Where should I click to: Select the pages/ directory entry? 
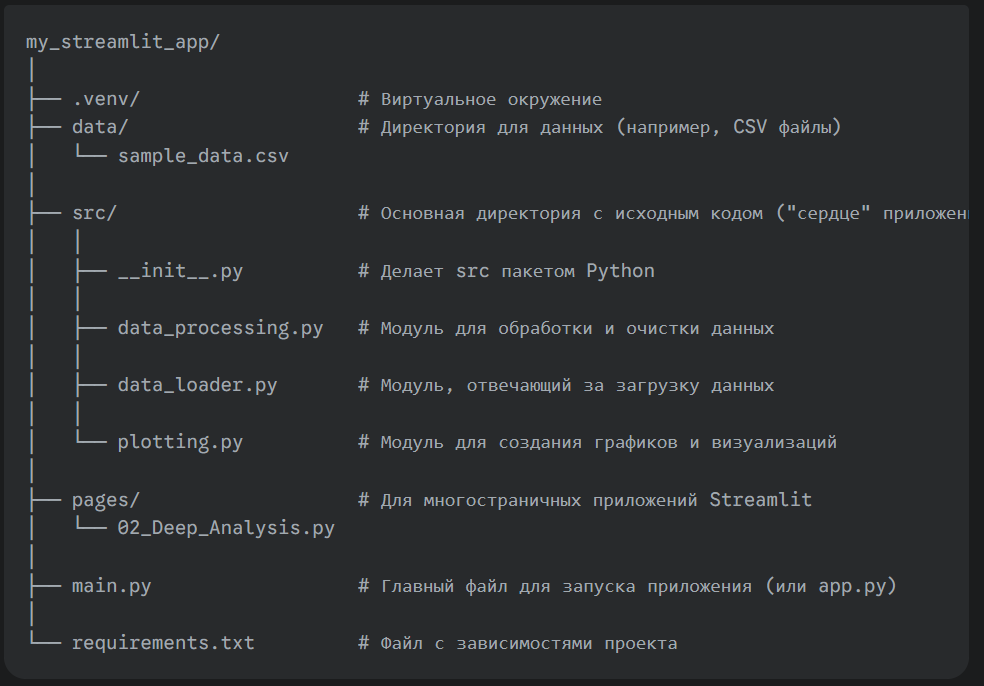tap(105, 500)
